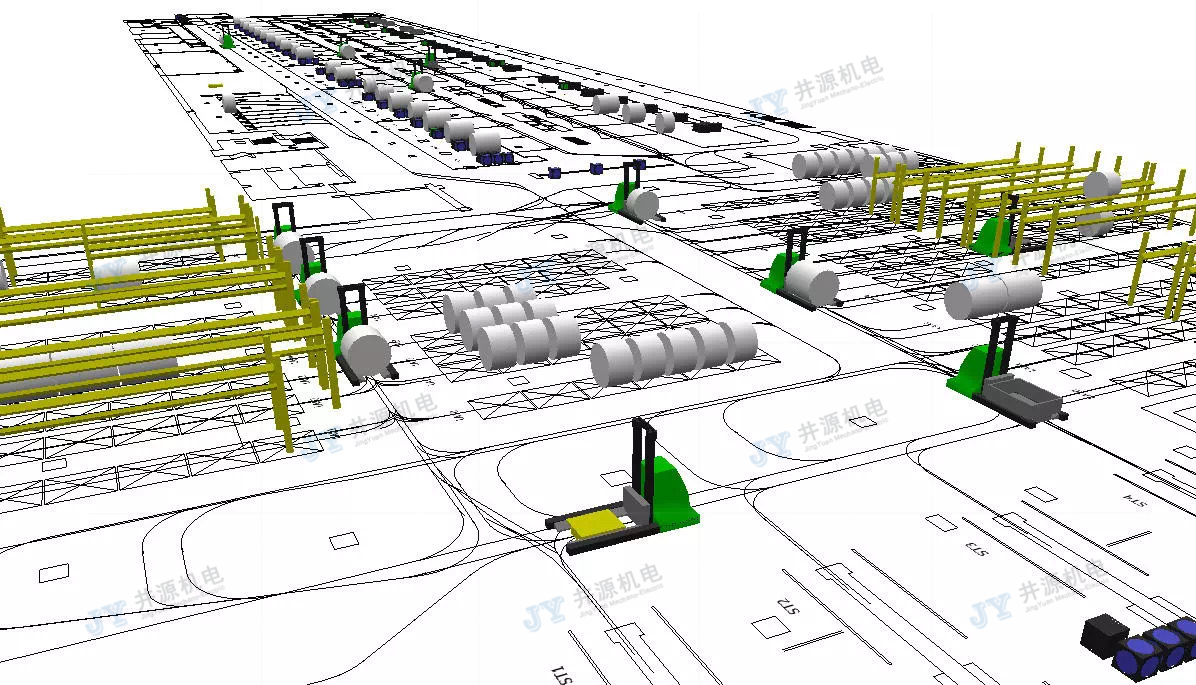
Task: Click the ST1 station label
Action: point(560,675)
